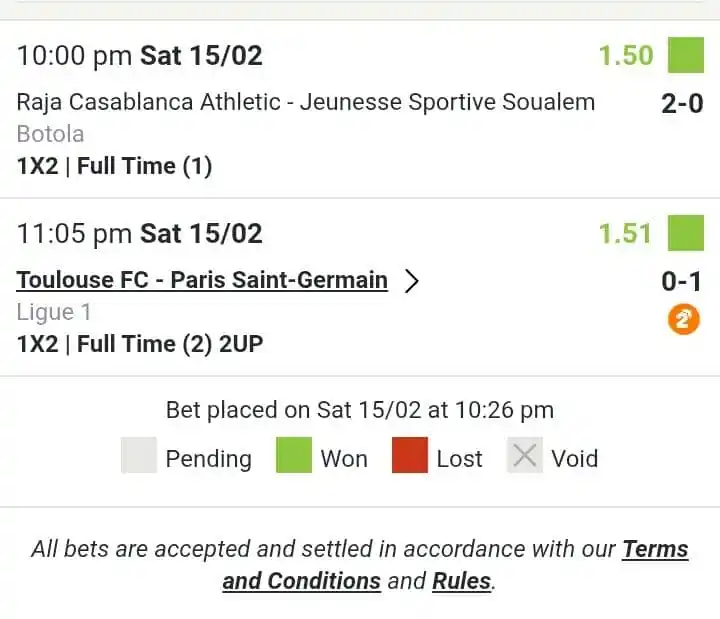This screenshot has width=720, height=619.
Task: Open the Rules link
Action: (x=463, y=581)
